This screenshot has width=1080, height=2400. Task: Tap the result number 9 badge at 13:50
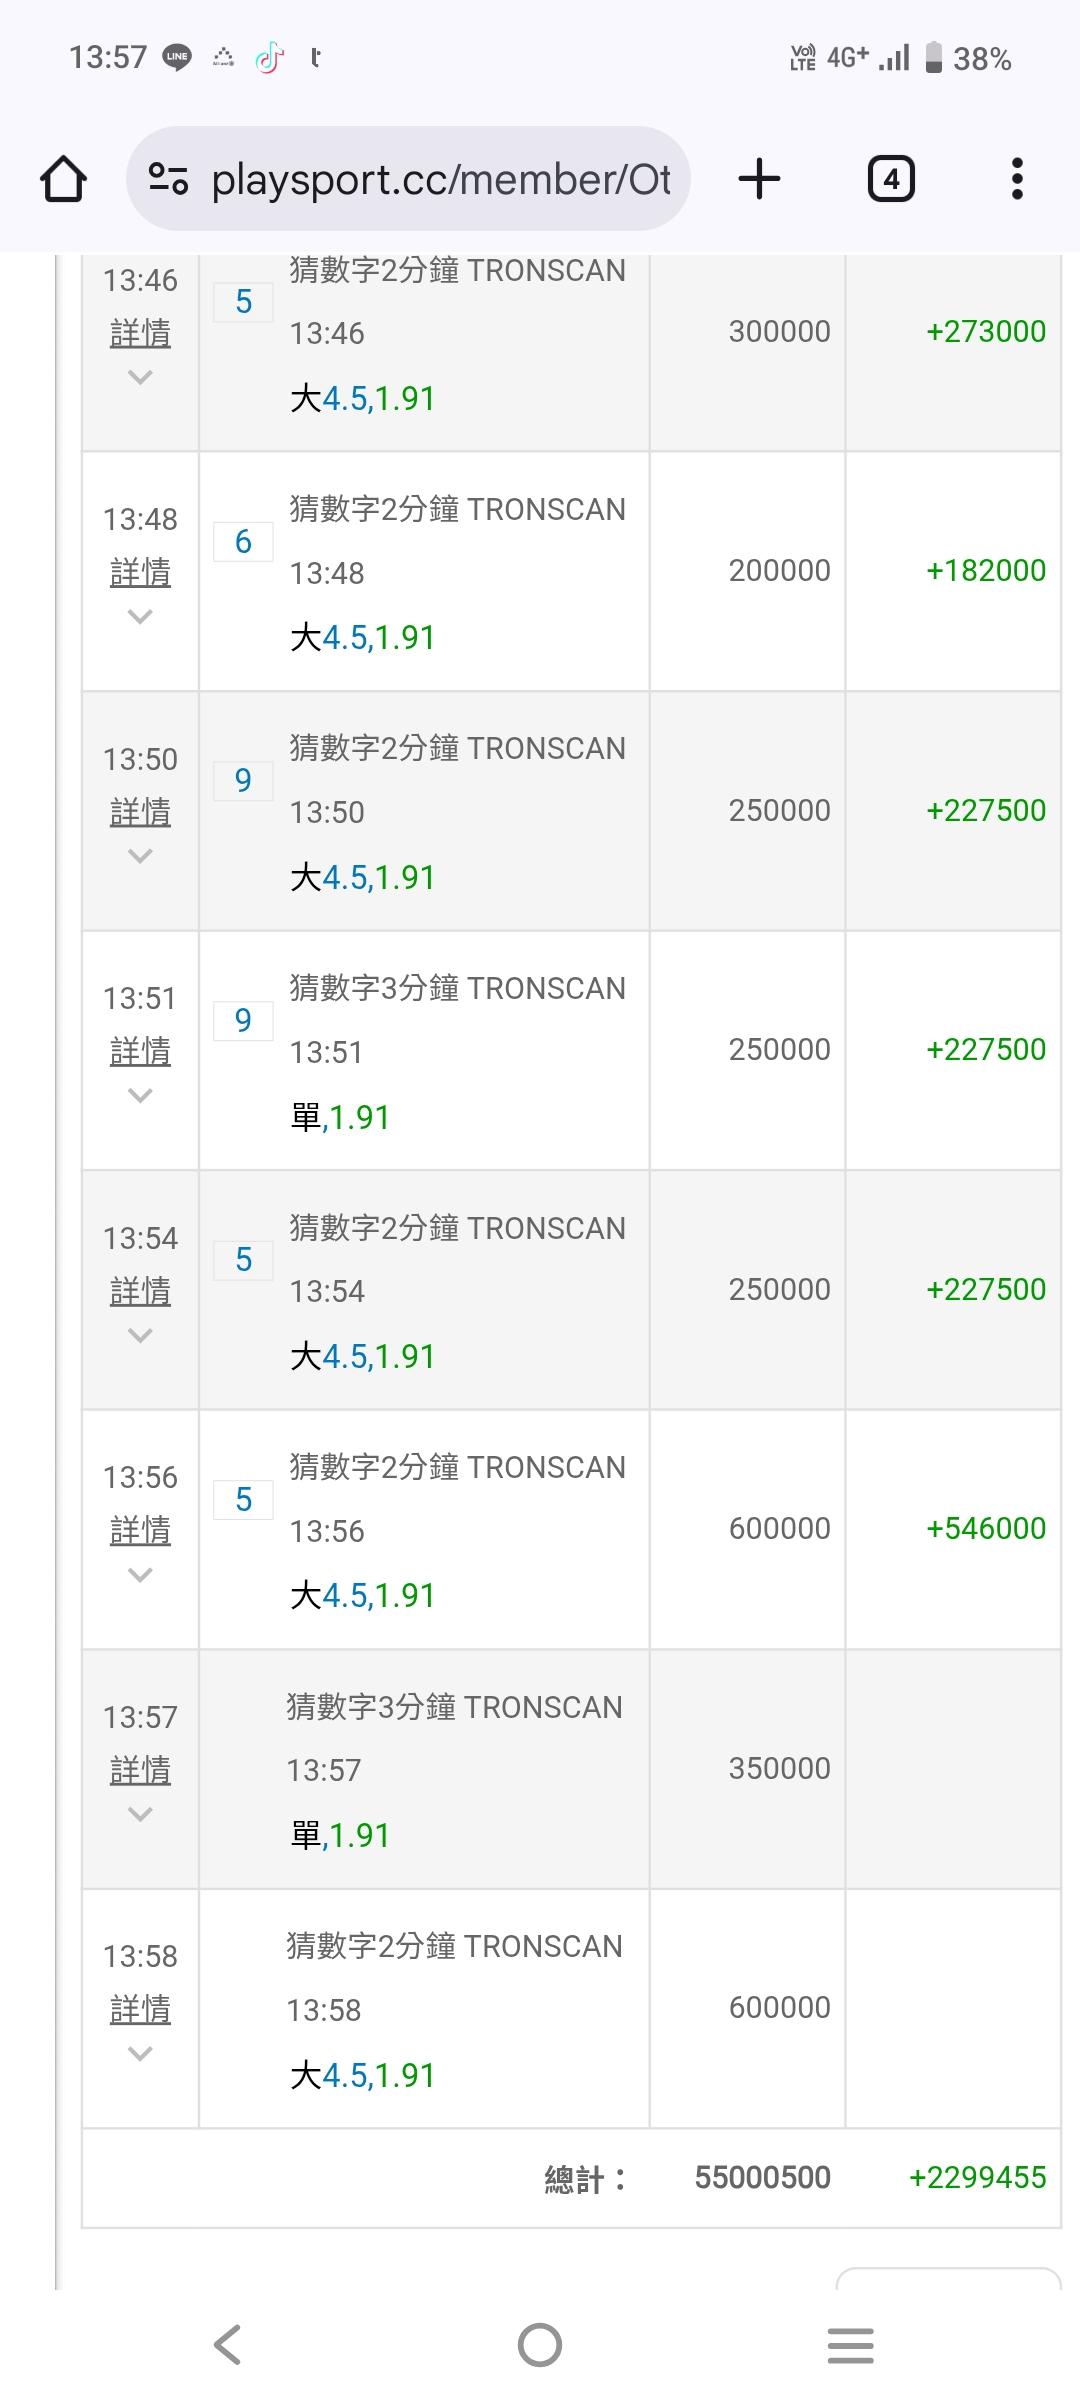(x=243, y=781)
